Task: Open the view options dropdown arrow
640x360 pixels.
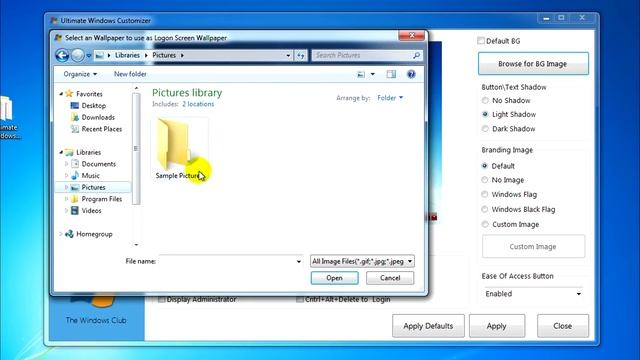Action: pyautogui.click(x=373, y=74)
